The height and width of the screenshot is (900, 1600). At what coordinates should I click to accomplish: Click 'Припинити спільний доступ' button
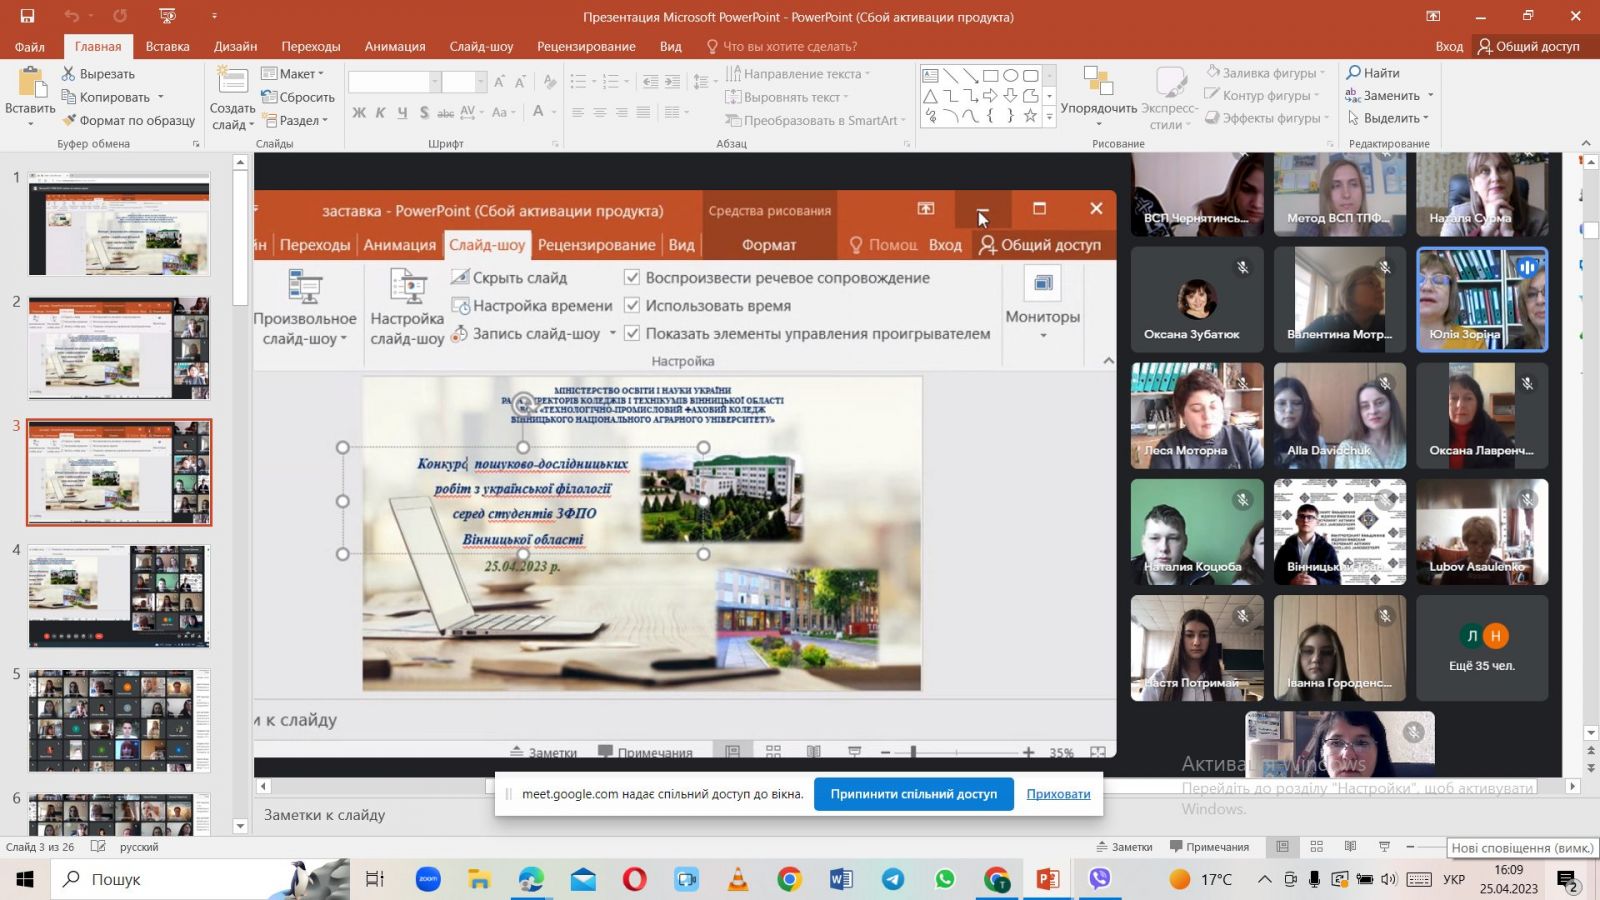tap(913, 794)
